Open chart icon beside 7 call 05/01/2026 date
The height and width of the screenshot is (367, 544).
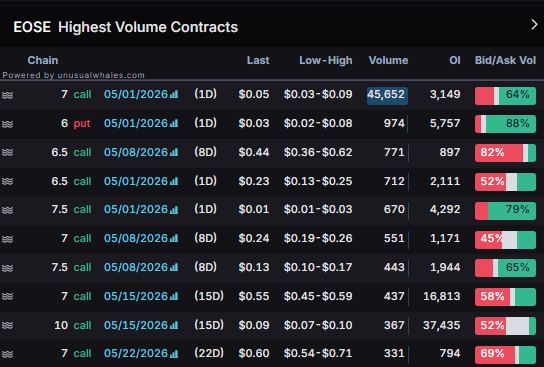174,94
